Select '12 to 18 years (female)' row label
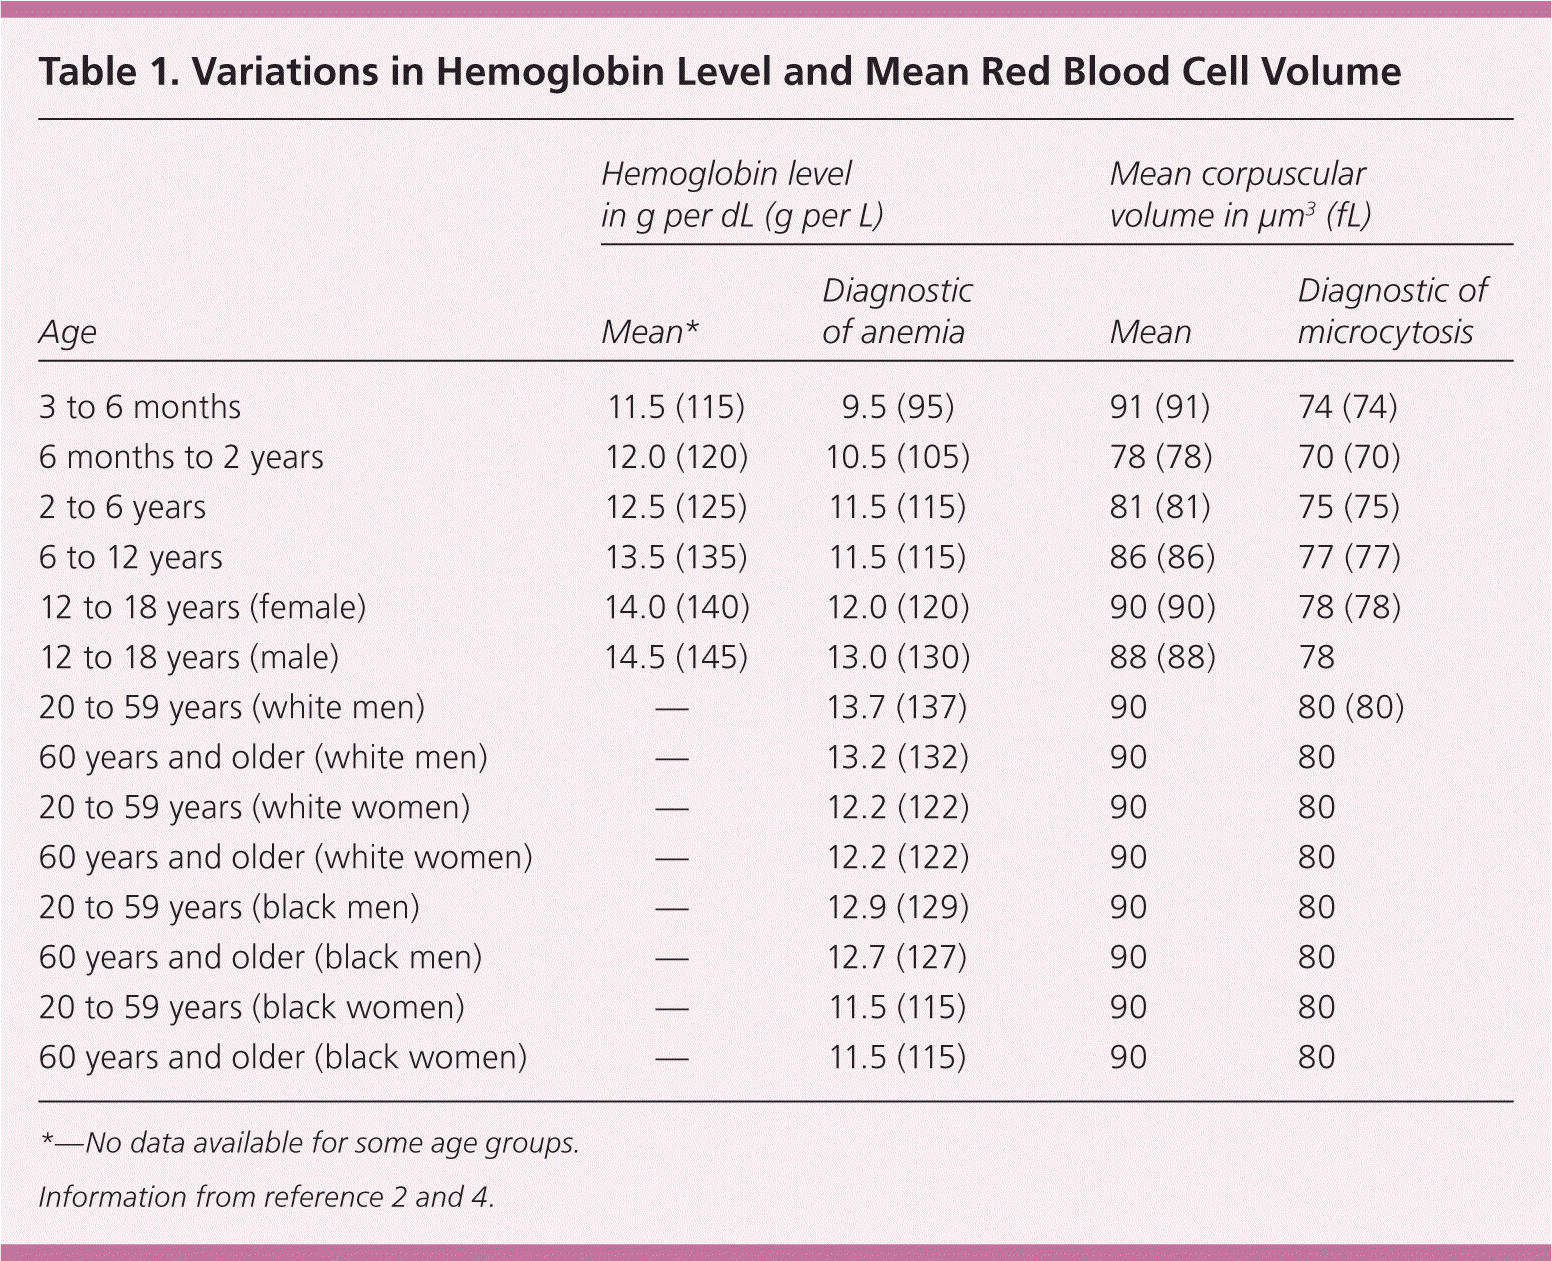Screen dimensions: 1552x1261 click(x=202, y=607)
